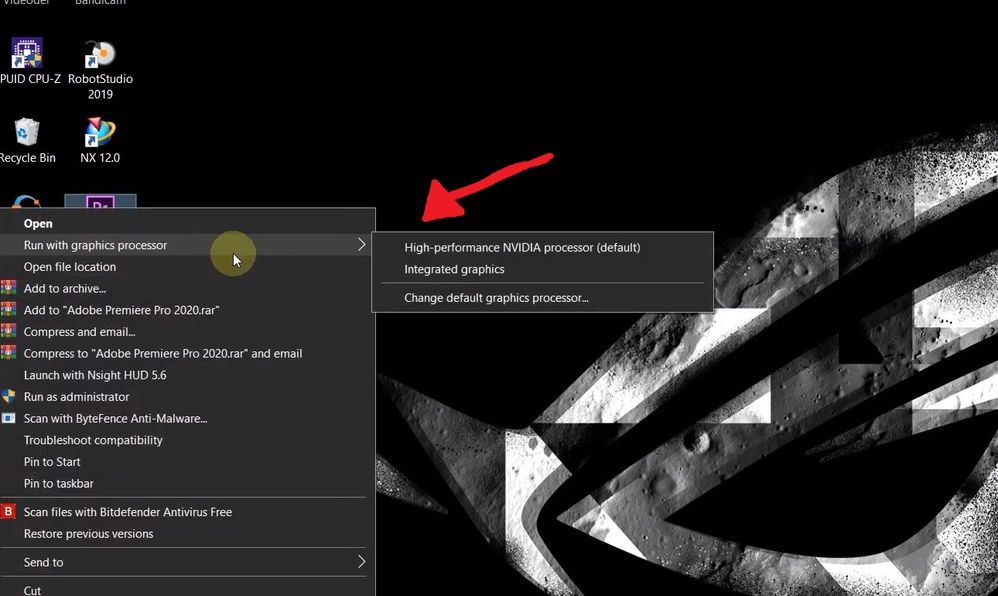Open the Send to submenu
This screenshot has width=998, height=596.
(x=187, y=562)
